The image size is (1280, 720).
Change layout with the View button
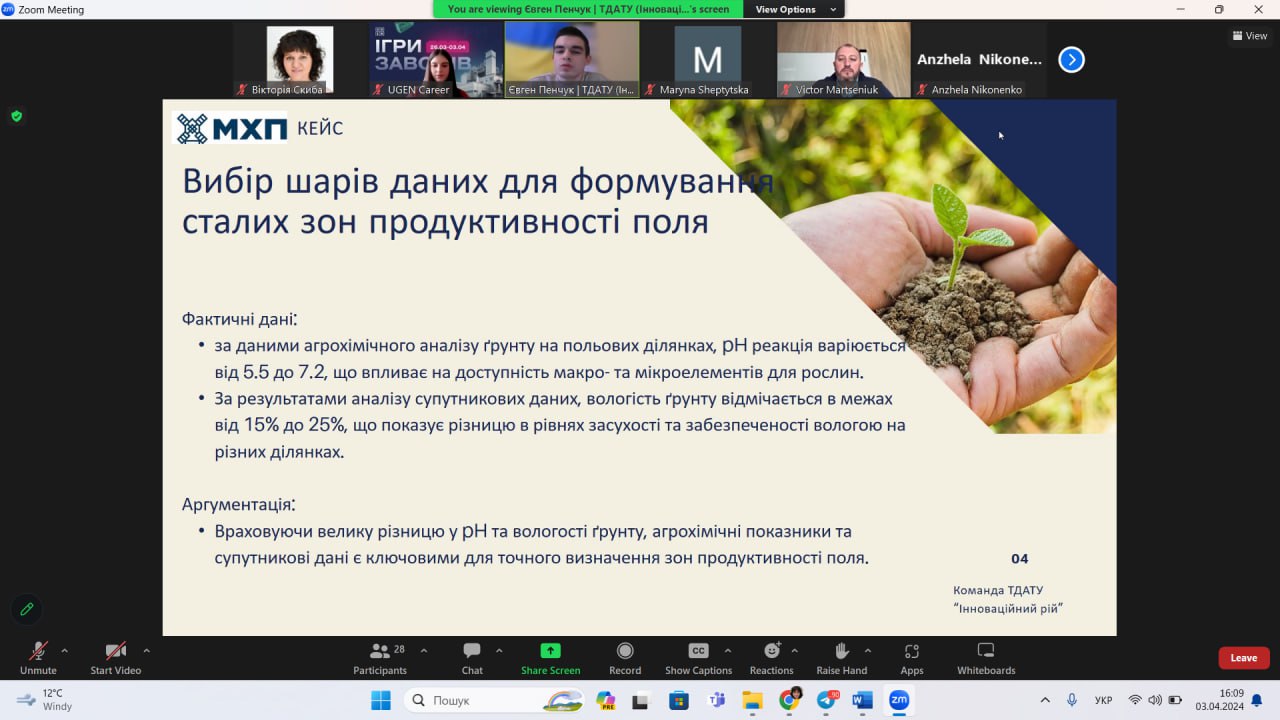coord(1250,36)
